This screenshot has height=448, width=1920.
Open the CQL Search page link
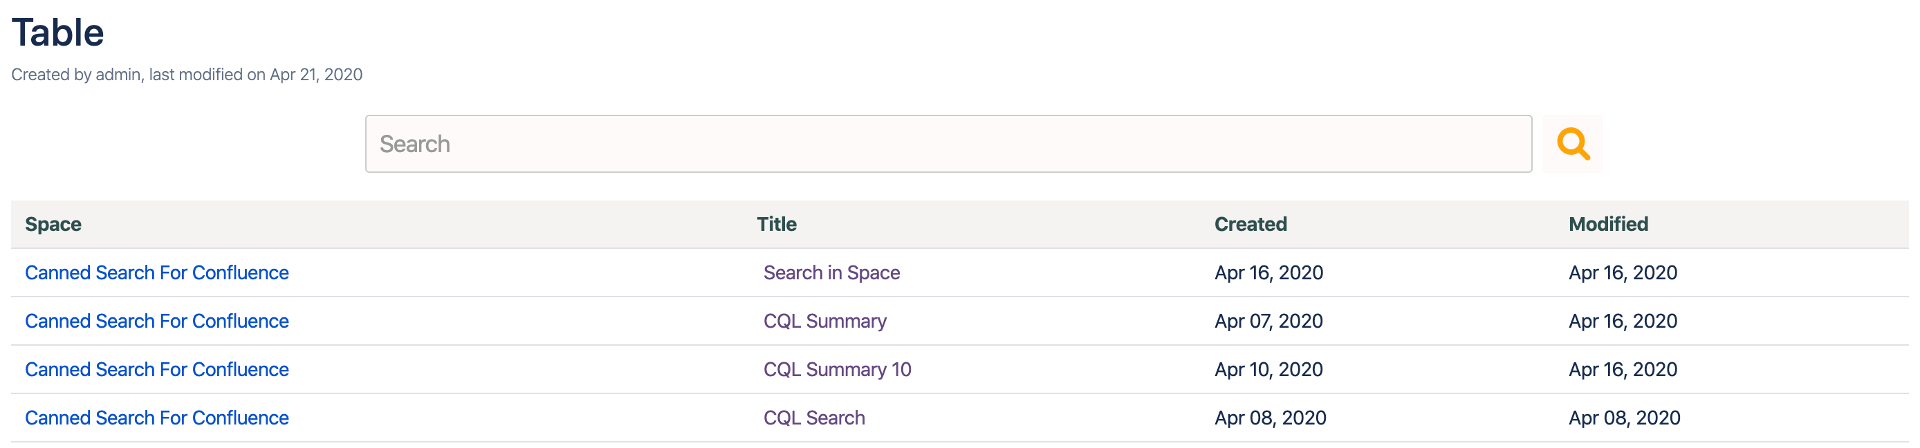pyautogui.click(x=814, y=418)
